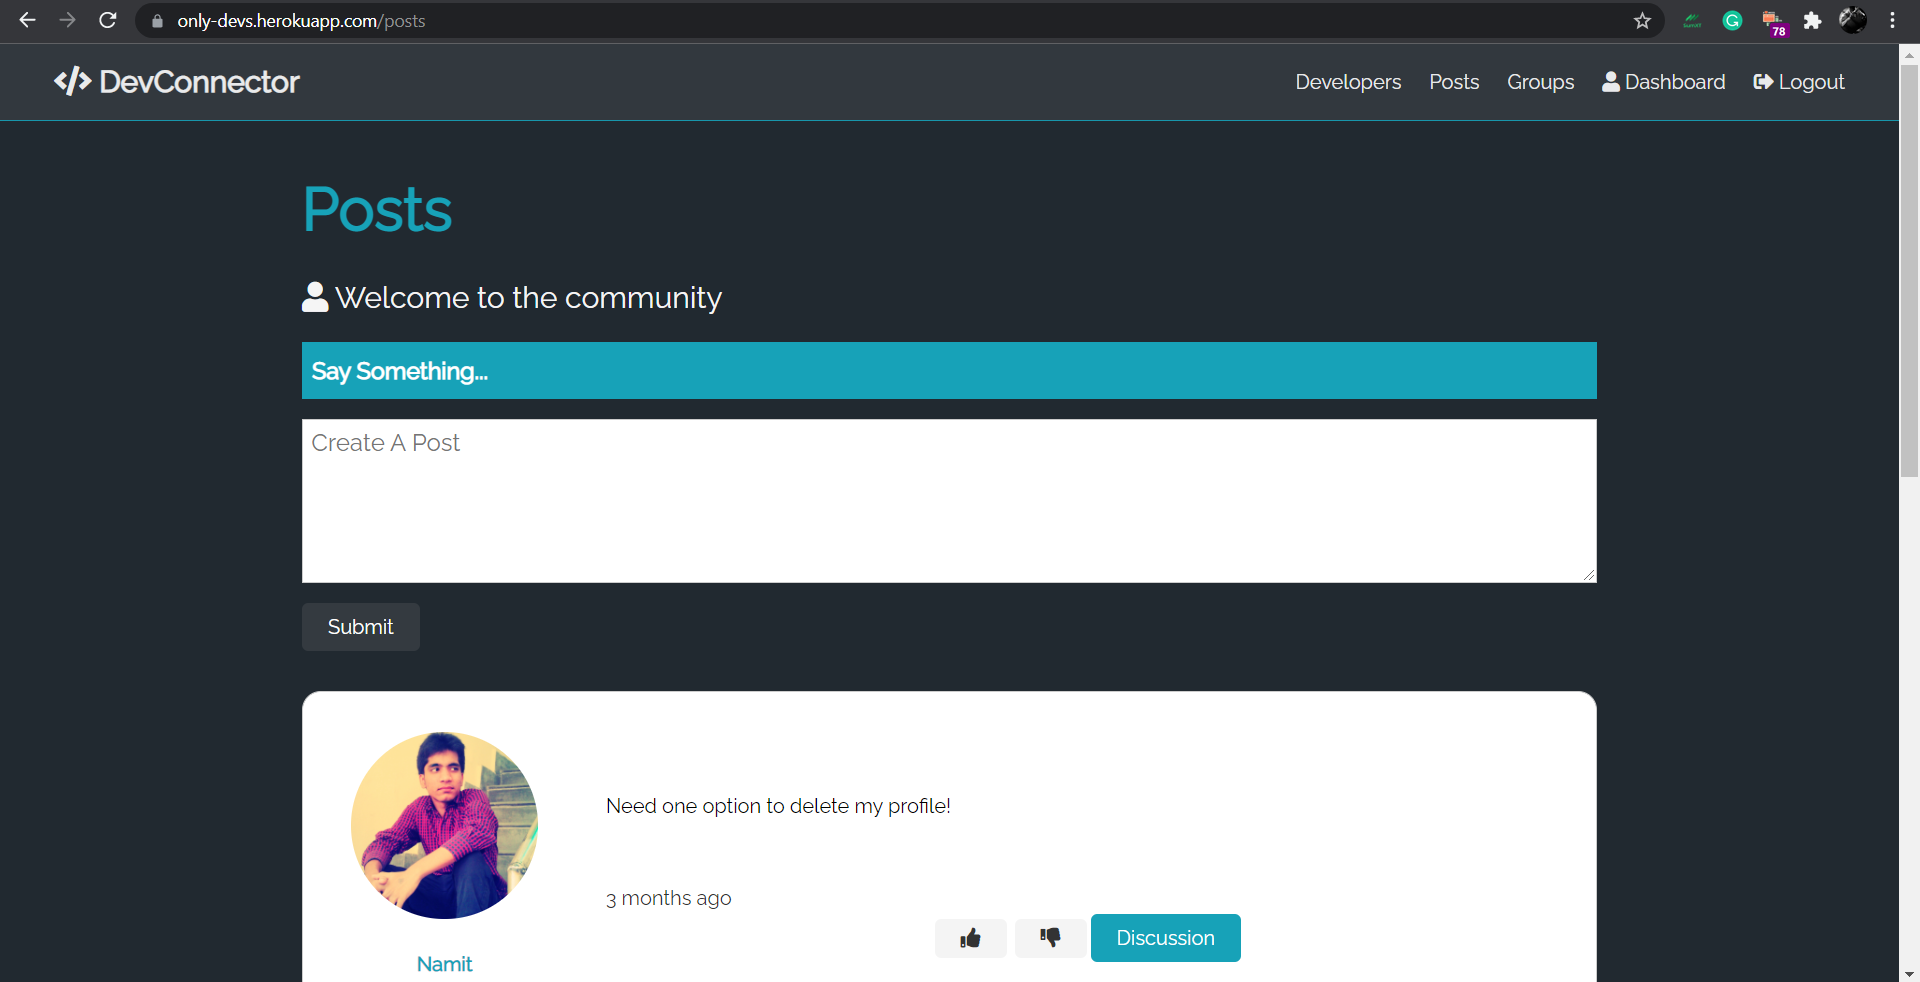Click the 'Need one option to delete my profile!' text

coord(778,806)
